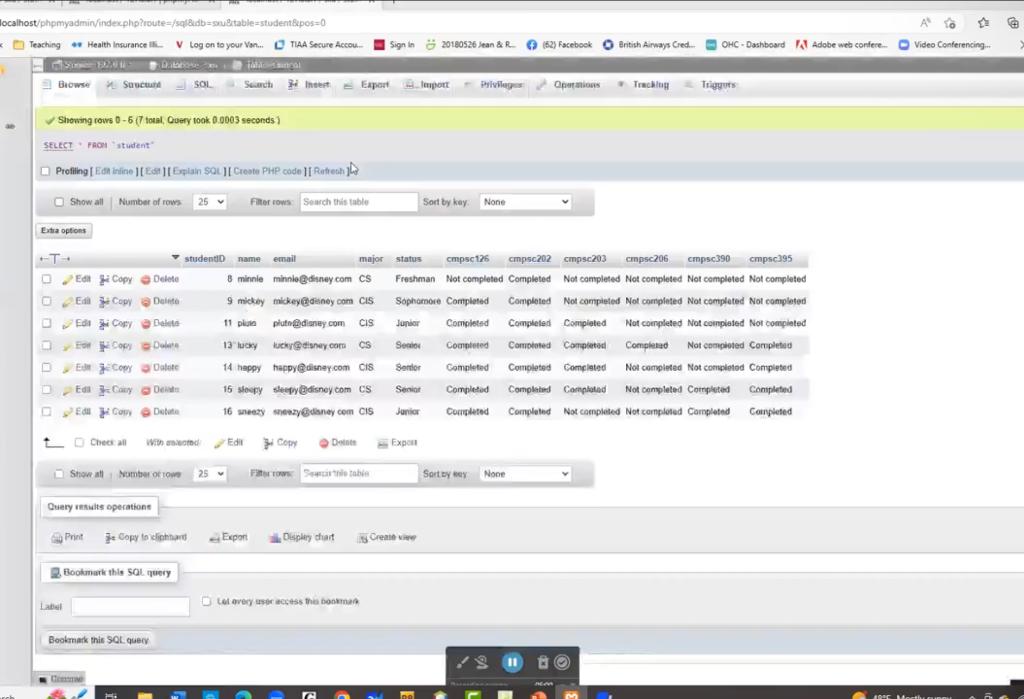Expand the Extra options panel
1024x699 pixels.
63,231
